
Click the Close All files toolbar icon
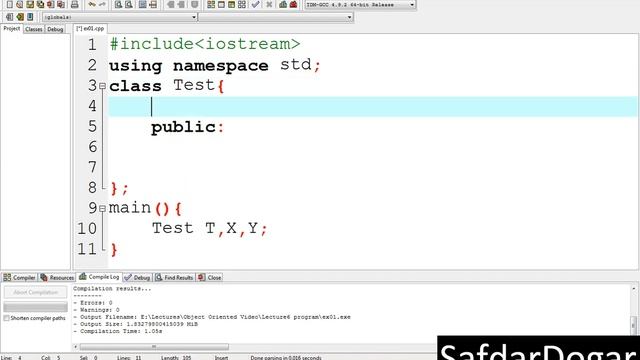pos(61,4)
